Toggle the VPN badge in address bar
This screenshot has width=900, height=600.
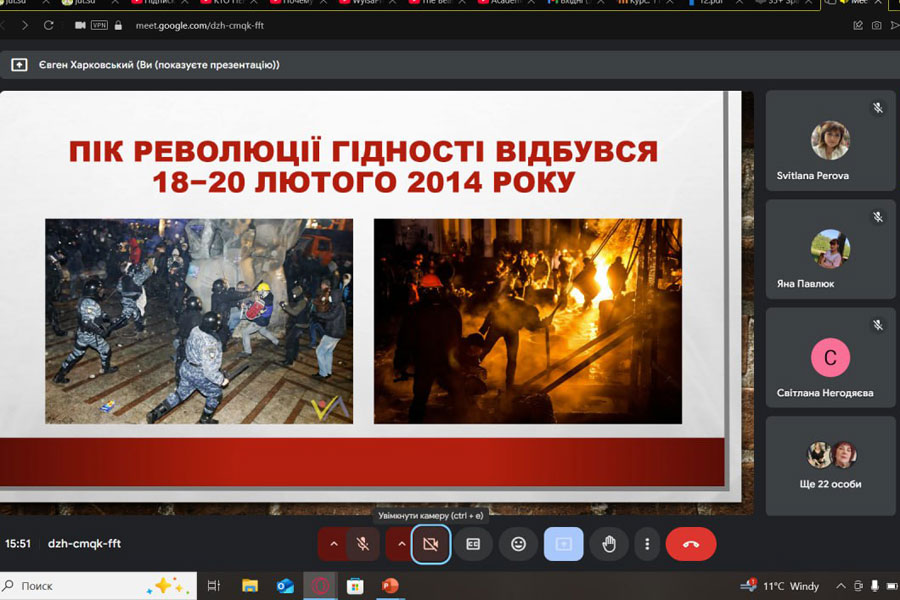pos(99,25)
